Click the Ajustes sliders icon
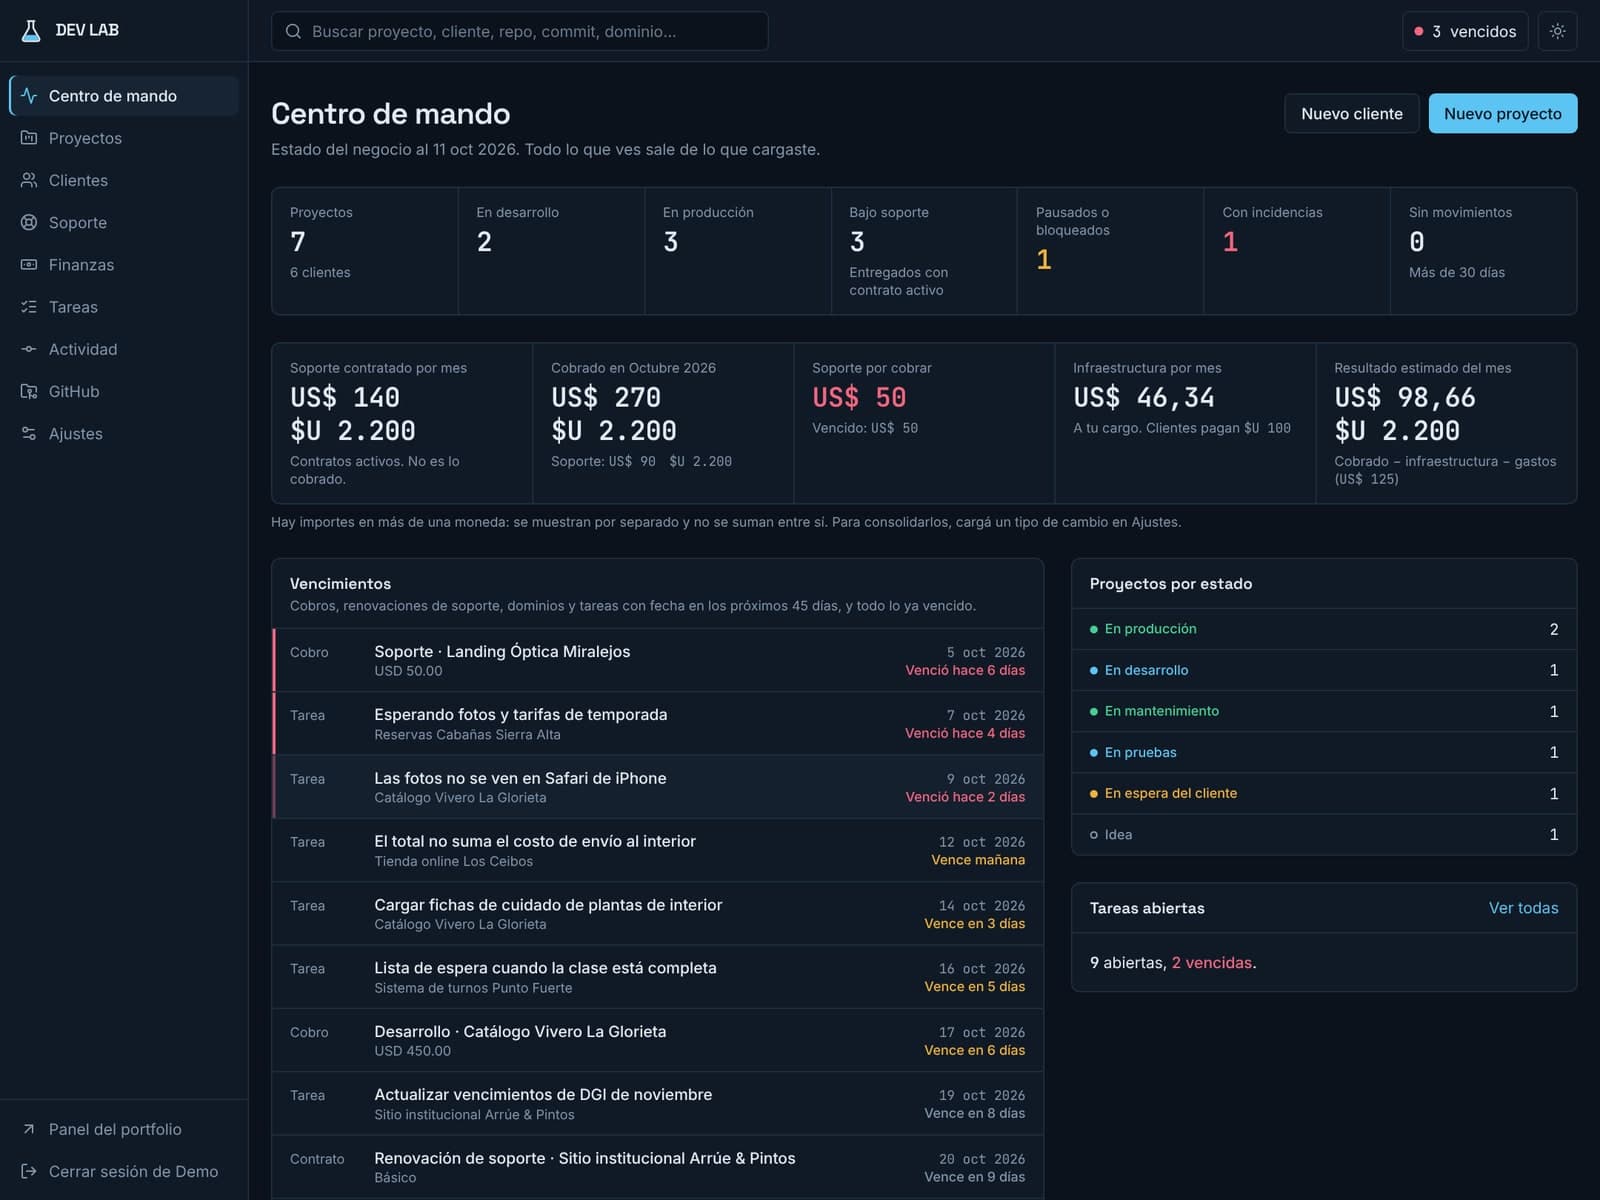Image resolution: width=1600 pixels, height=1200 pixels. point(29,433)
